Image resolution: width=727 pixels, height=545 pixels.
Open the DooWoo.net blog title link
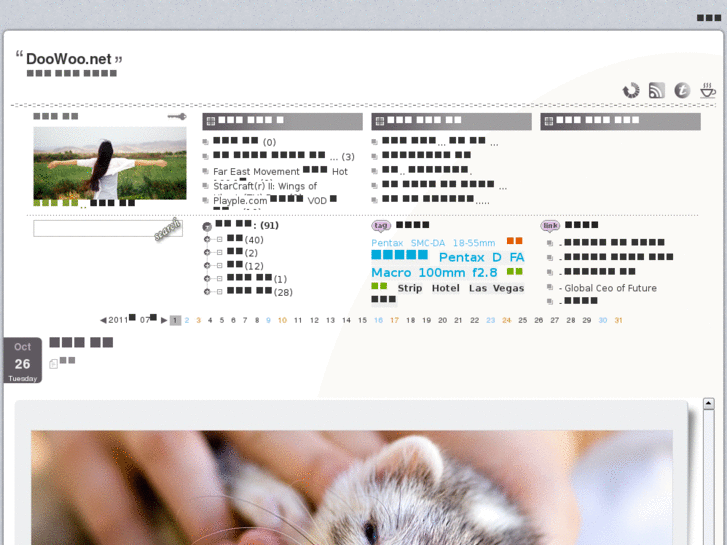point(69,59)
